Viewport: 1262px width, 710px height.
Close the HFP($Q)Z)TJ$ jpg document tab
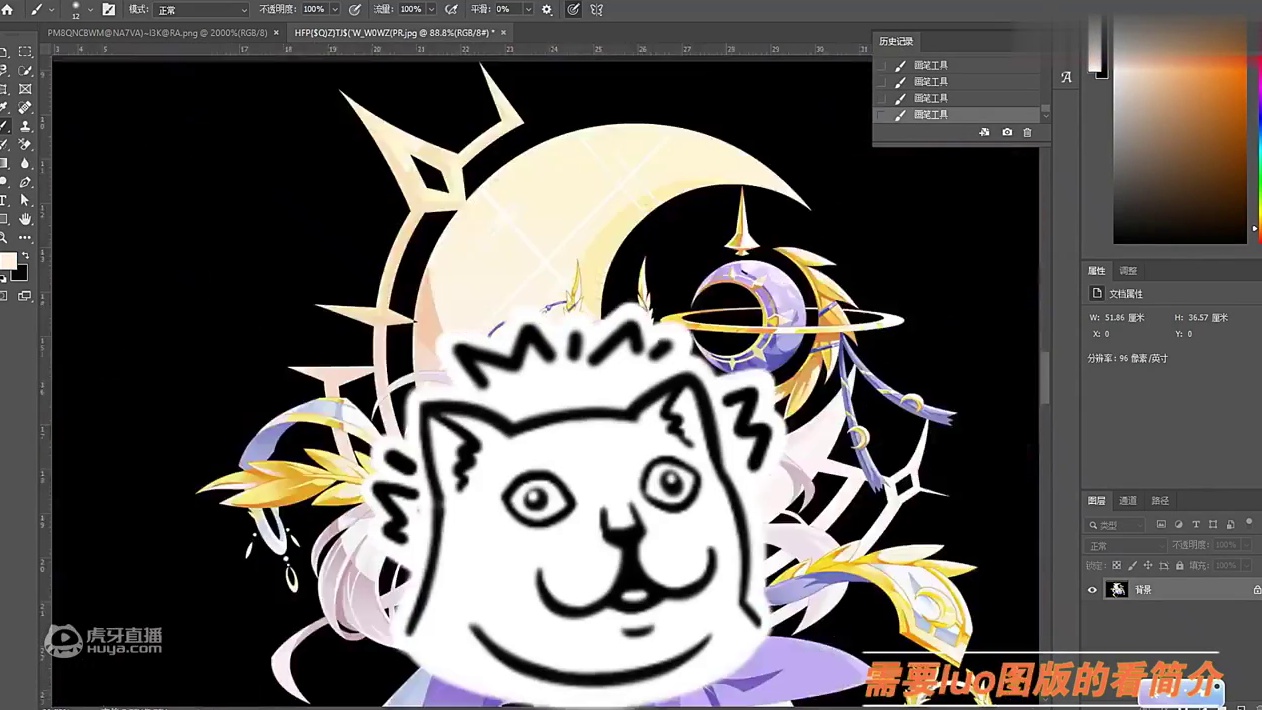503,33
